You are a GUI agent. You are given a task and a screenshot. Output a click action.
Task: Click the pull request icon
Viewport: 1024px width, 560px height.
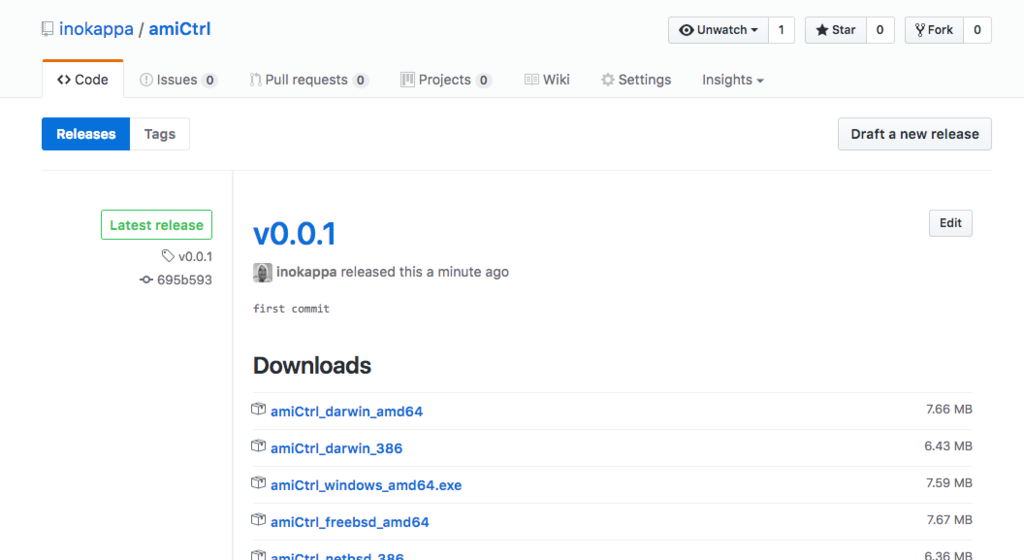(x=255, y=80)
